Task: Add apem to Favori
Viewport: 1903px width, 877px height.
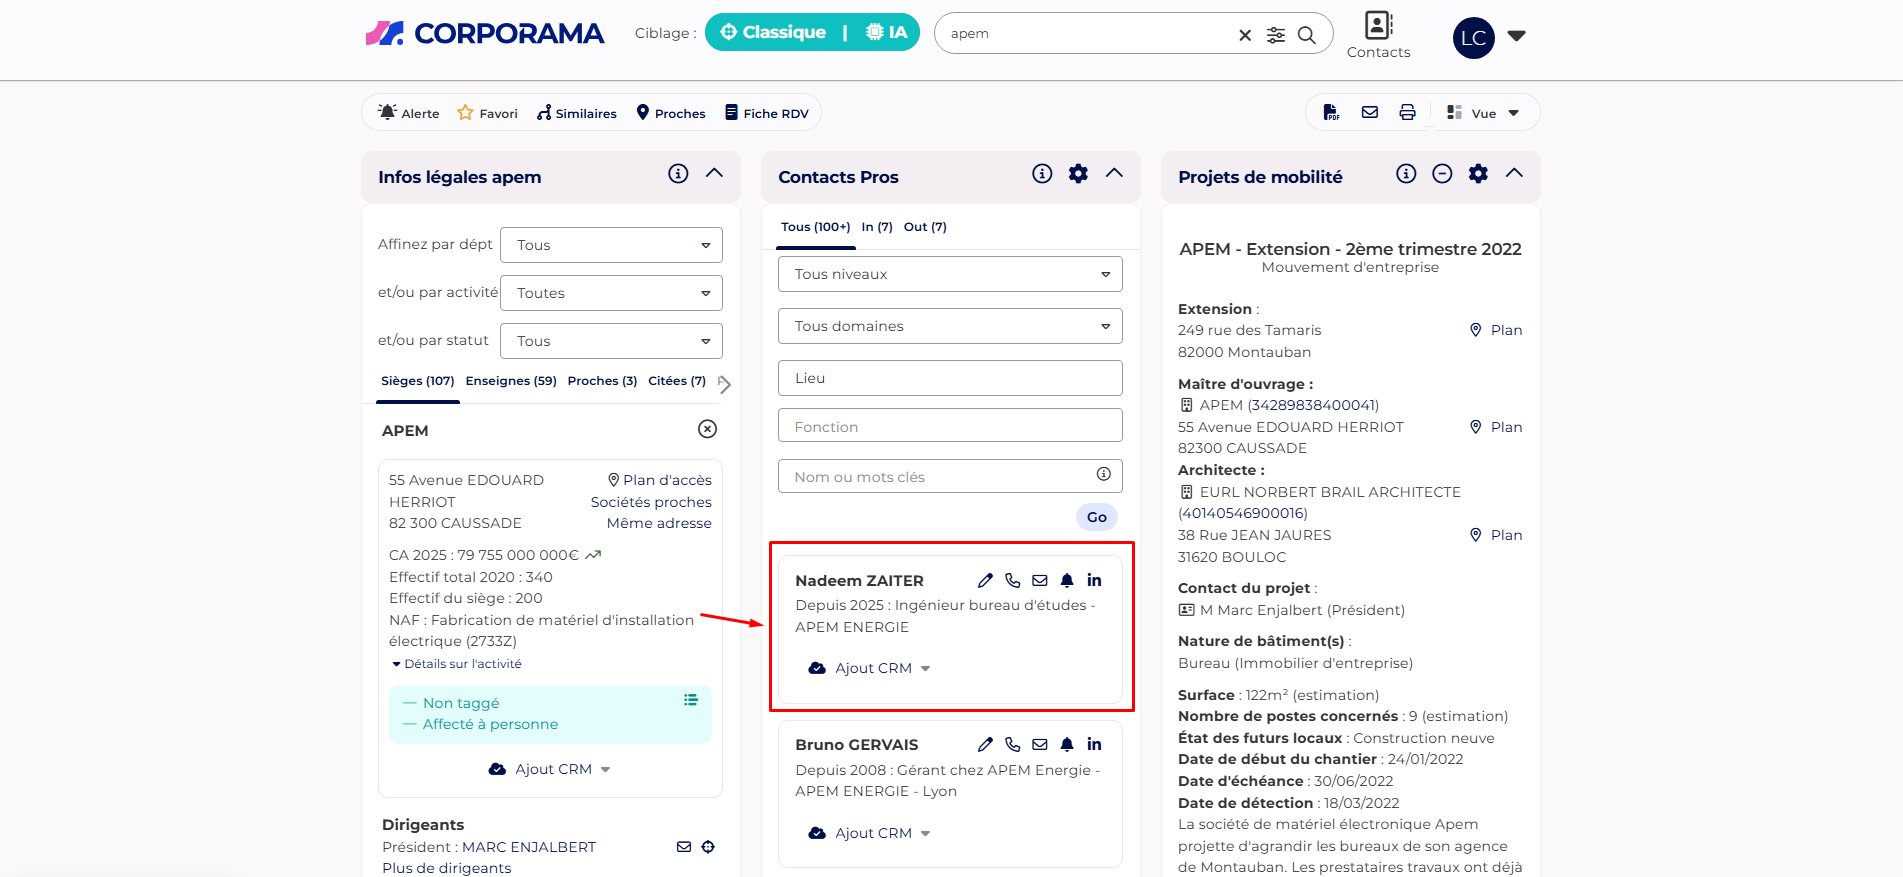Action: click(x=487, y=113)
